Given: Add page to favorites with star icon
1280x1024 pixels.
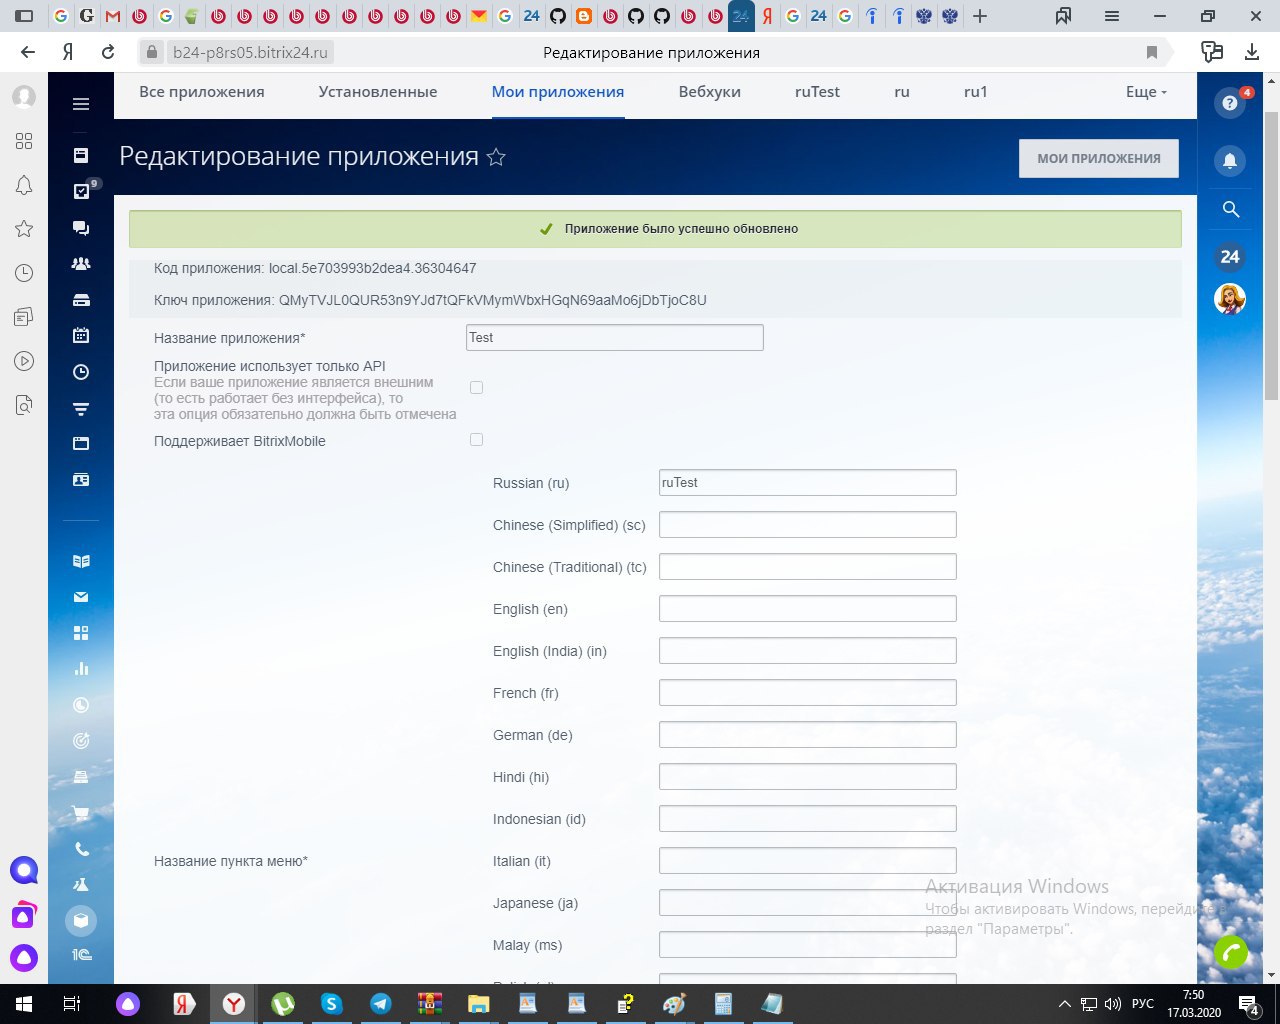Looking at the screenshot, I should [496, 157].
